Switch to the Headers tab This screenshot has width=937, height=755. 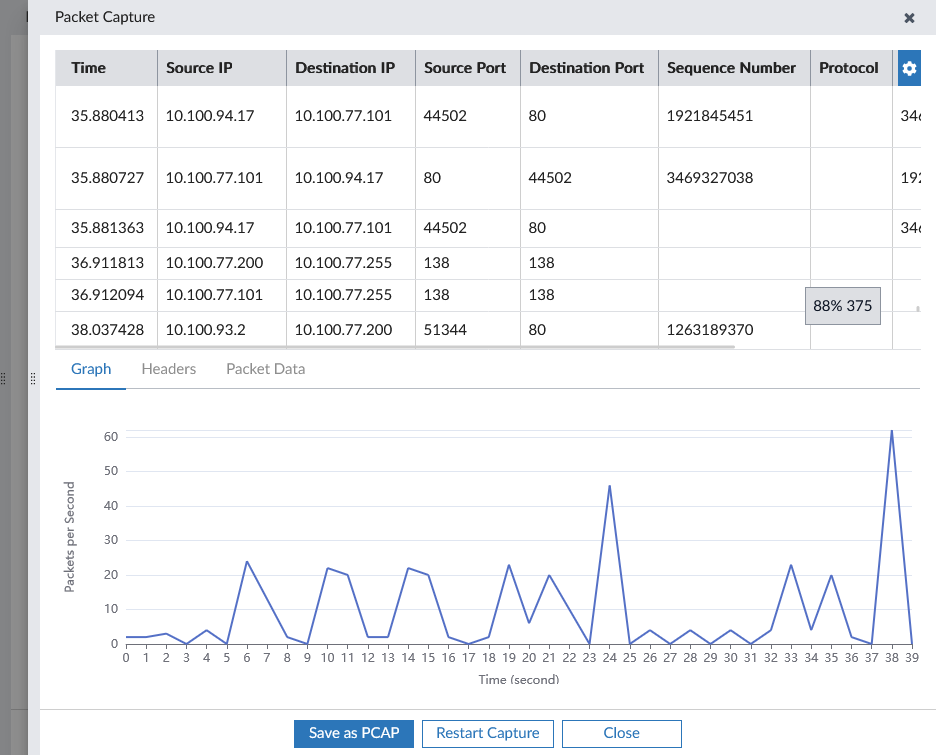[x=168, y=368]
